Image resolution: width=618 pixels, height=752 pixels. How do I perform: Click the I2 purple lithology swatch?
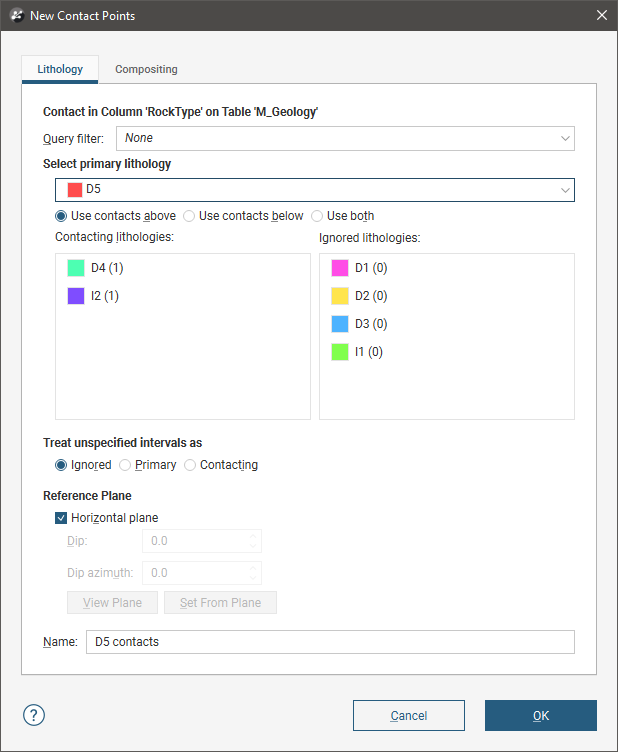coord(76,296)
